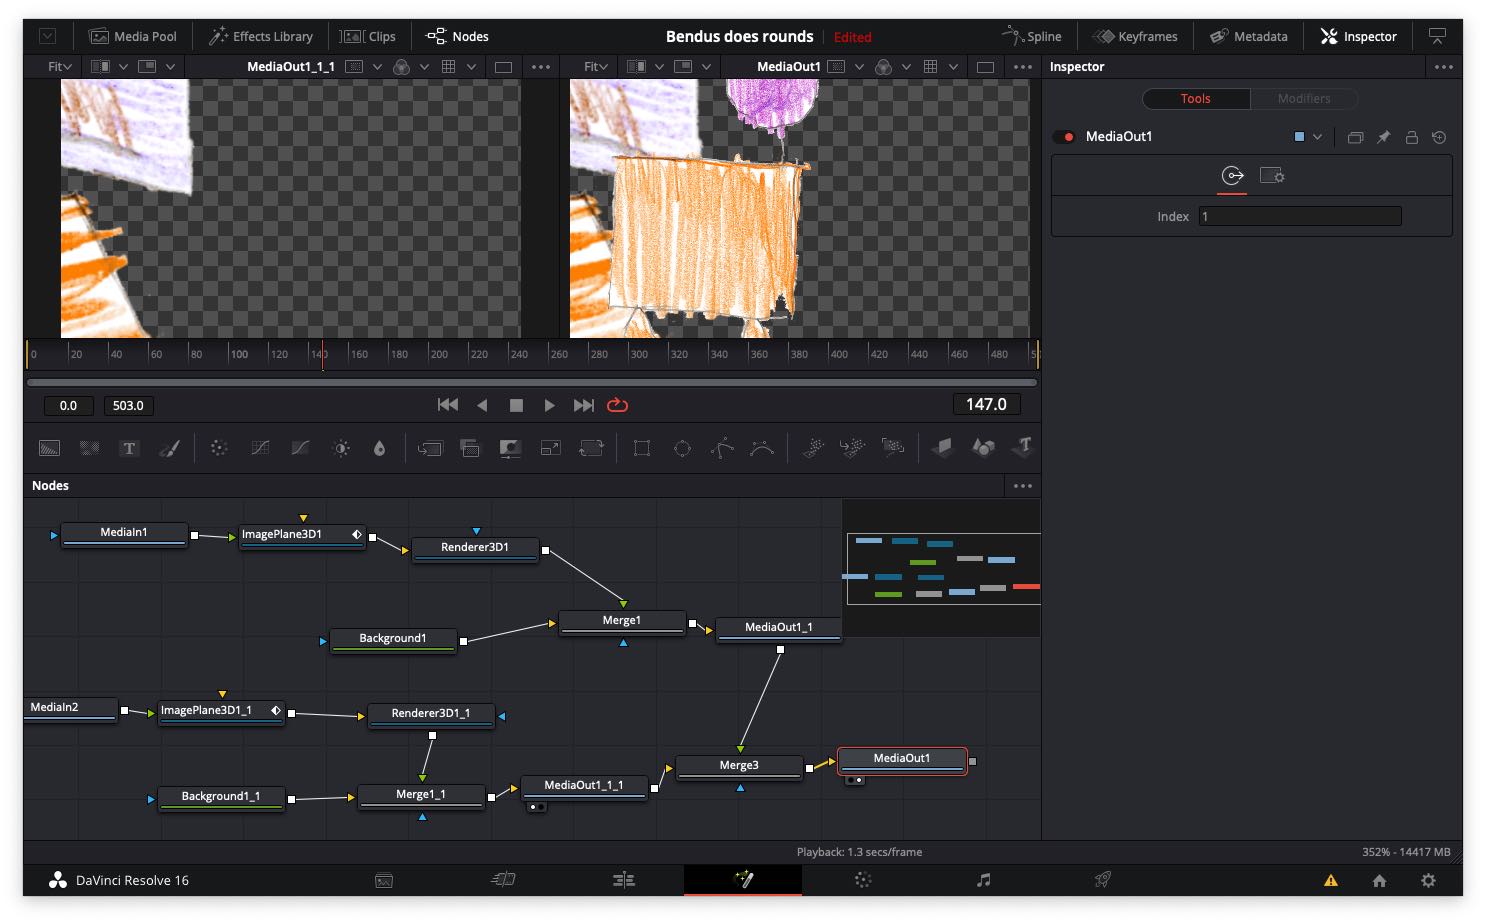Toggle the keyframe diamond on ImagePlane3D1 node

pyautogui.click(x=356, y=534)
